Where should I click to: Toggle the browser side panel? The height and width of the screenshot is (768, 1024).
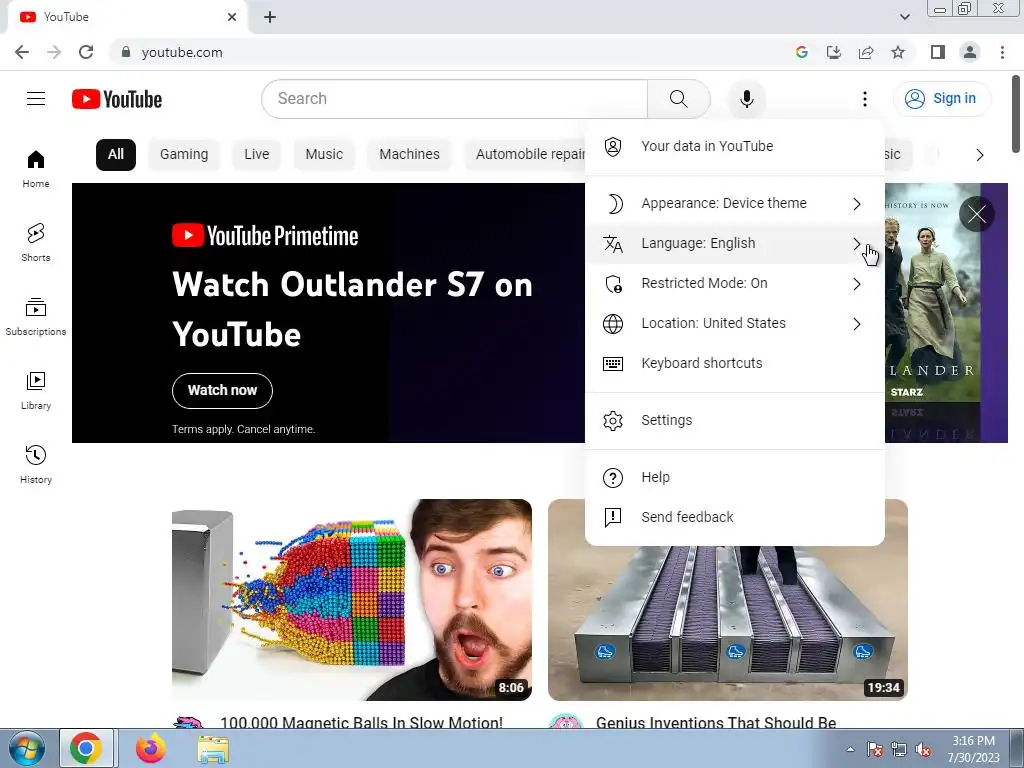[938, 52]
